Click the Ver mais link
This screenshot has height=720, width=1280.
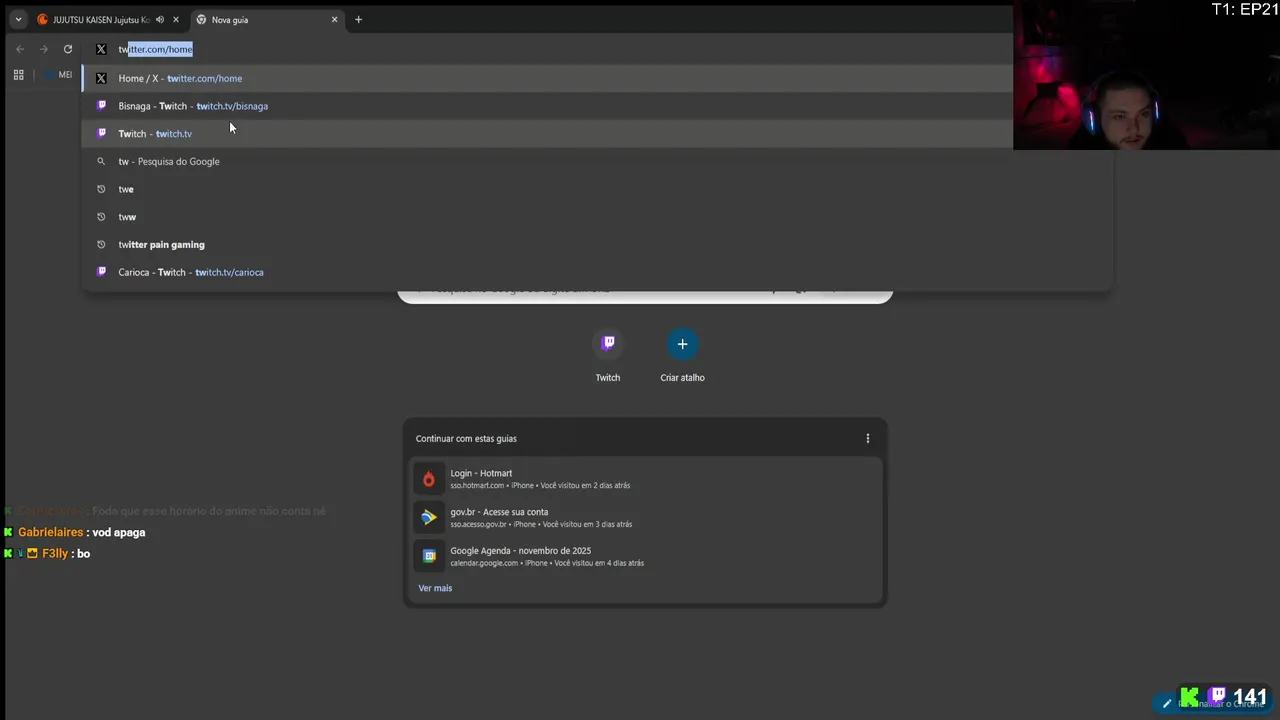(435, 588)
